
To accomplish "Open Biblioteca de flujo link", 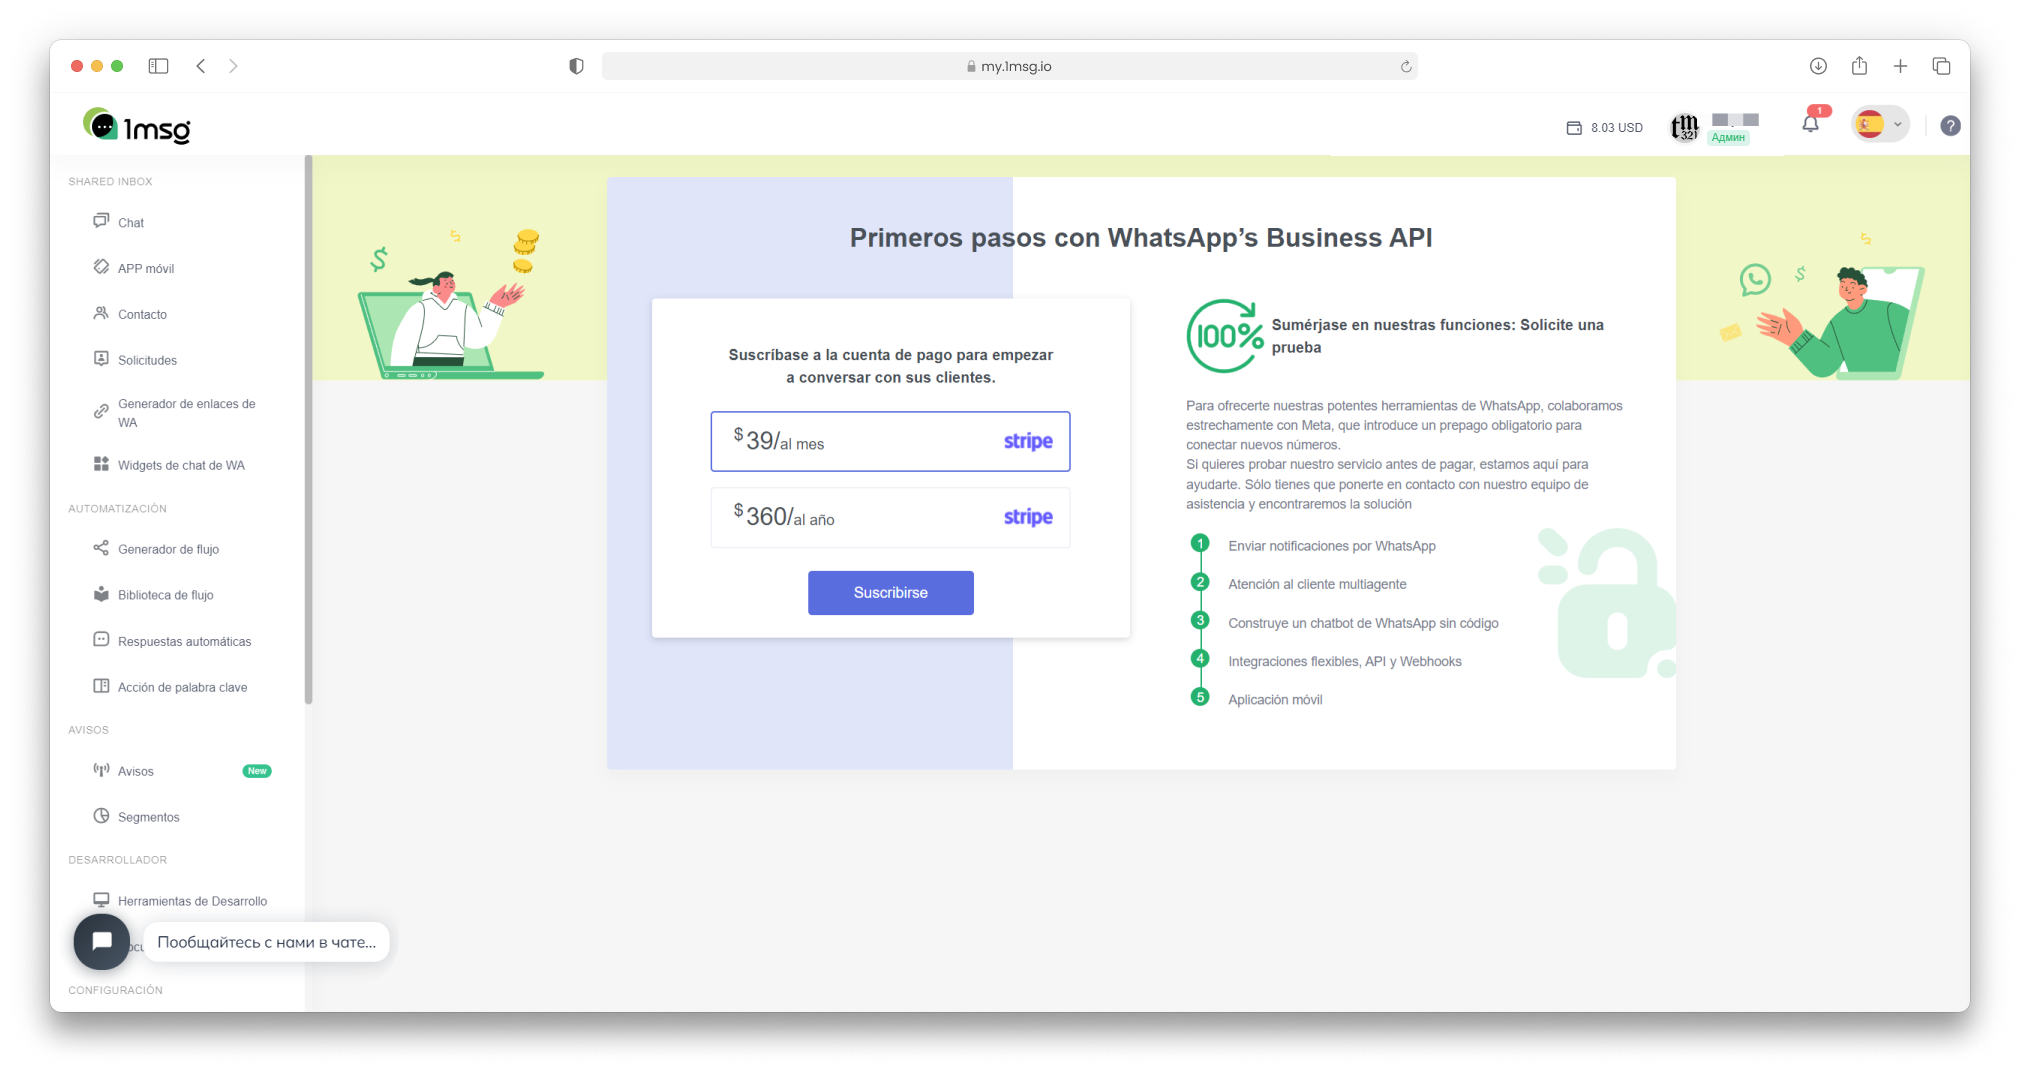I will point(165,595).
